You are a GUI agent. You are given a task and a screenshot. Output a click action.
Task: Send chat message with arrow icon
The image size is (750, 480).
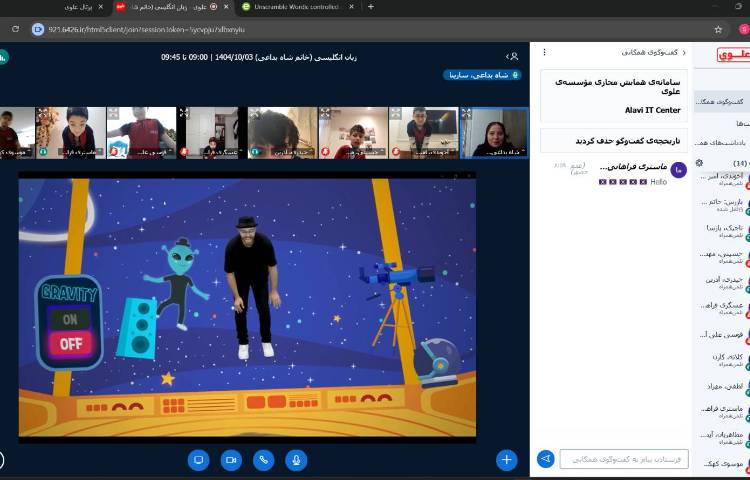545,459
